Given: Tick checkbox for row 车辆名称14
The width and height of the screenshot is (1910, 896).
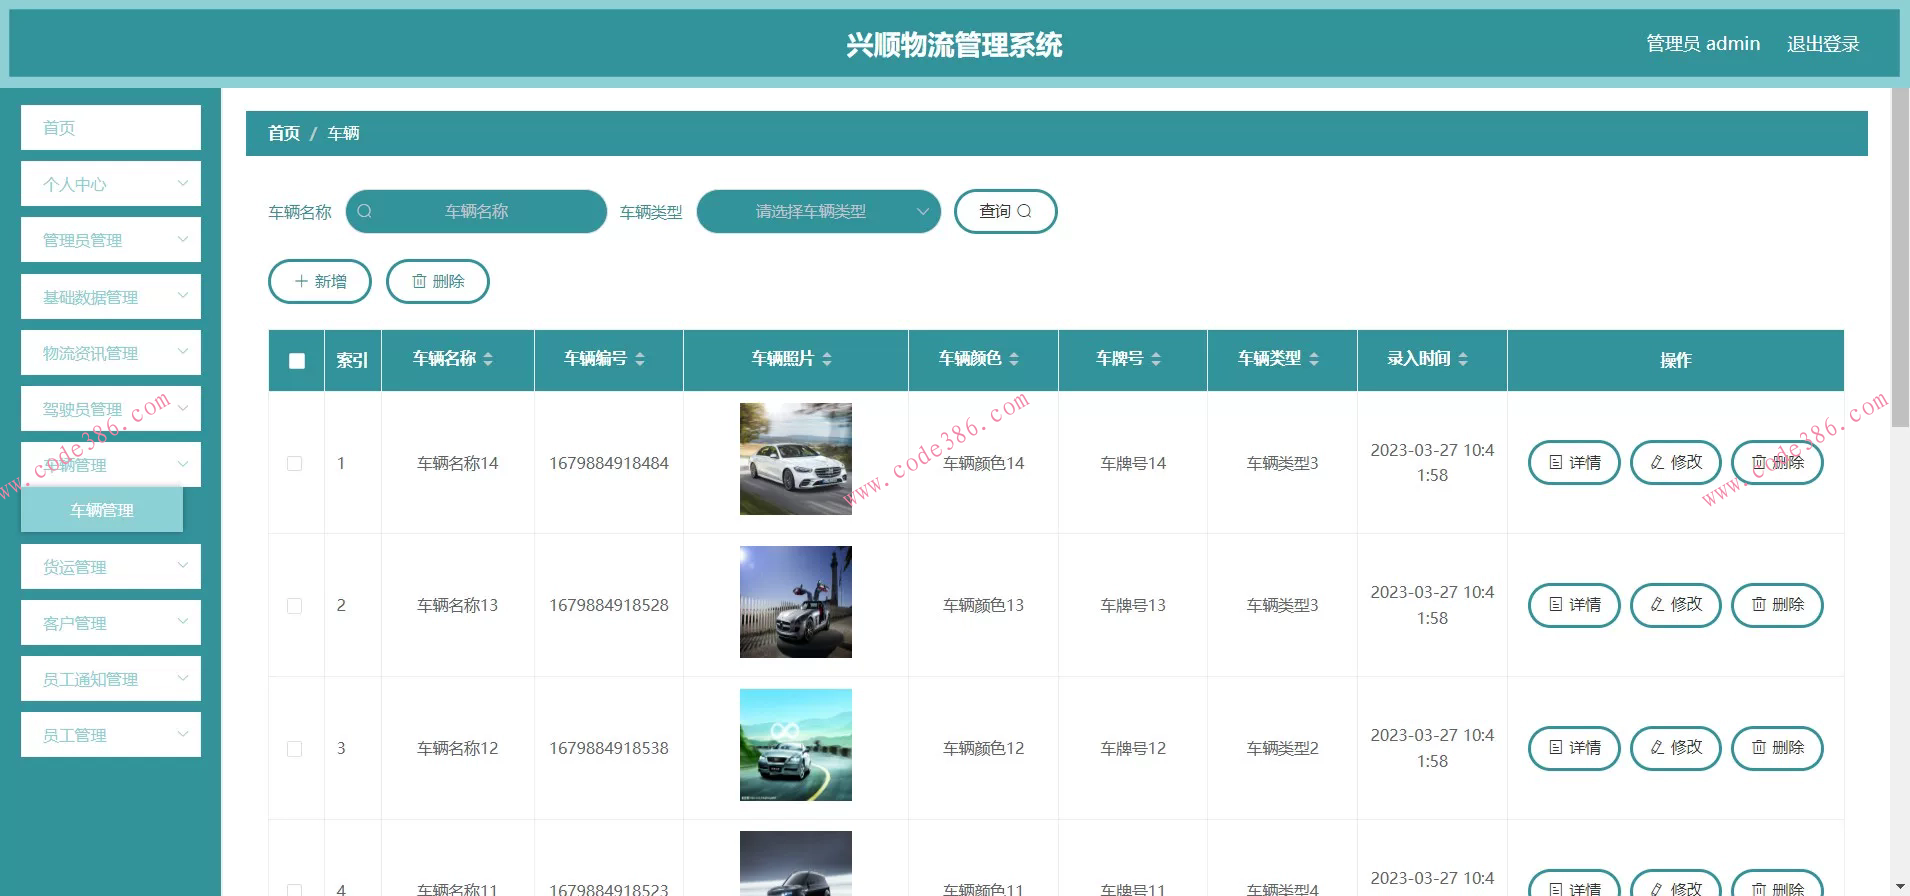Looking at the screenshot, I should 295,463.
